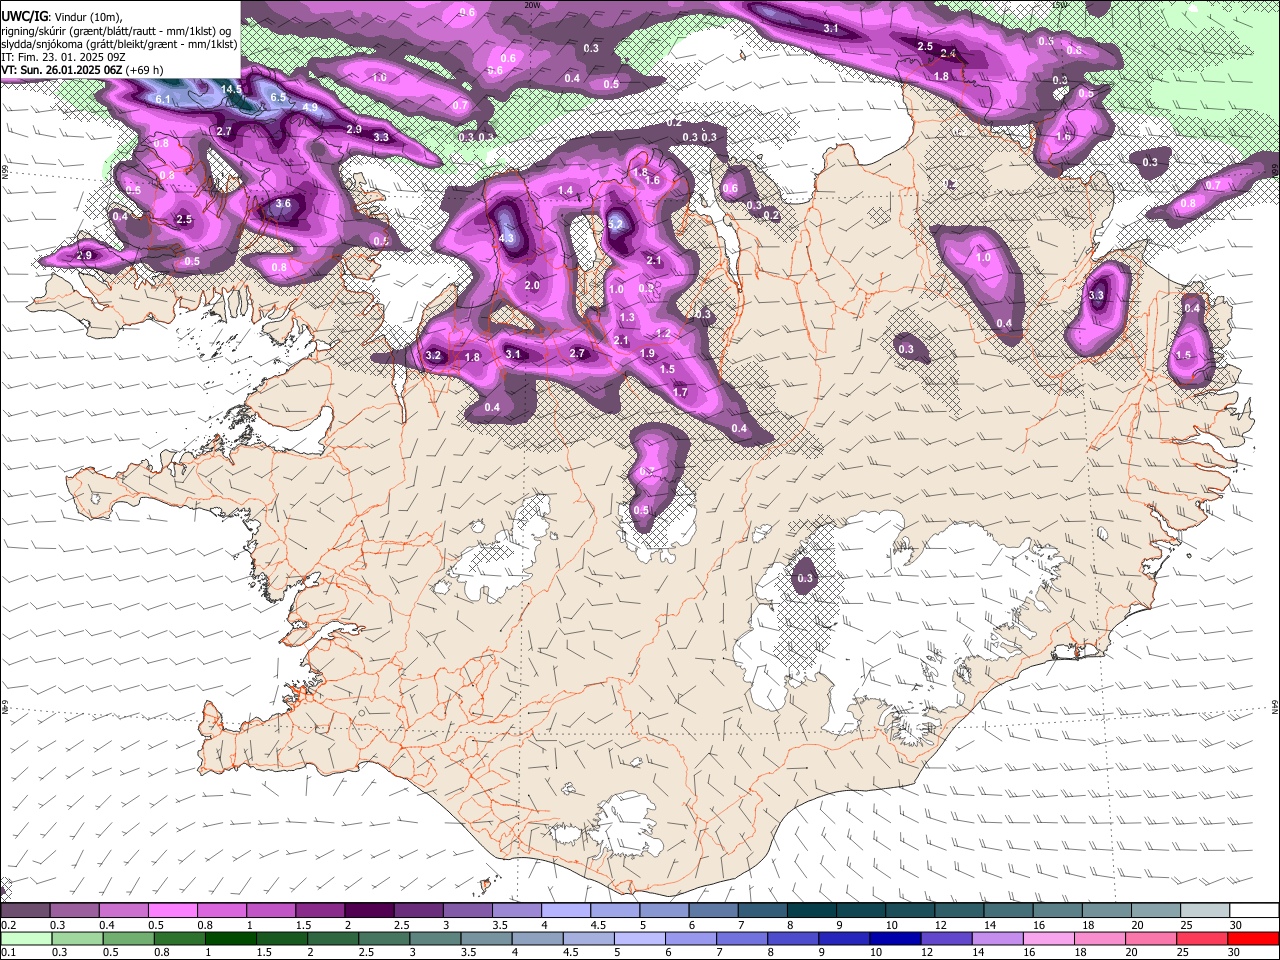Screen dimensions: 1280x960
Task: Click the 8–9 dark teal swatch in upper legend
Action: (x=812, y=911)
